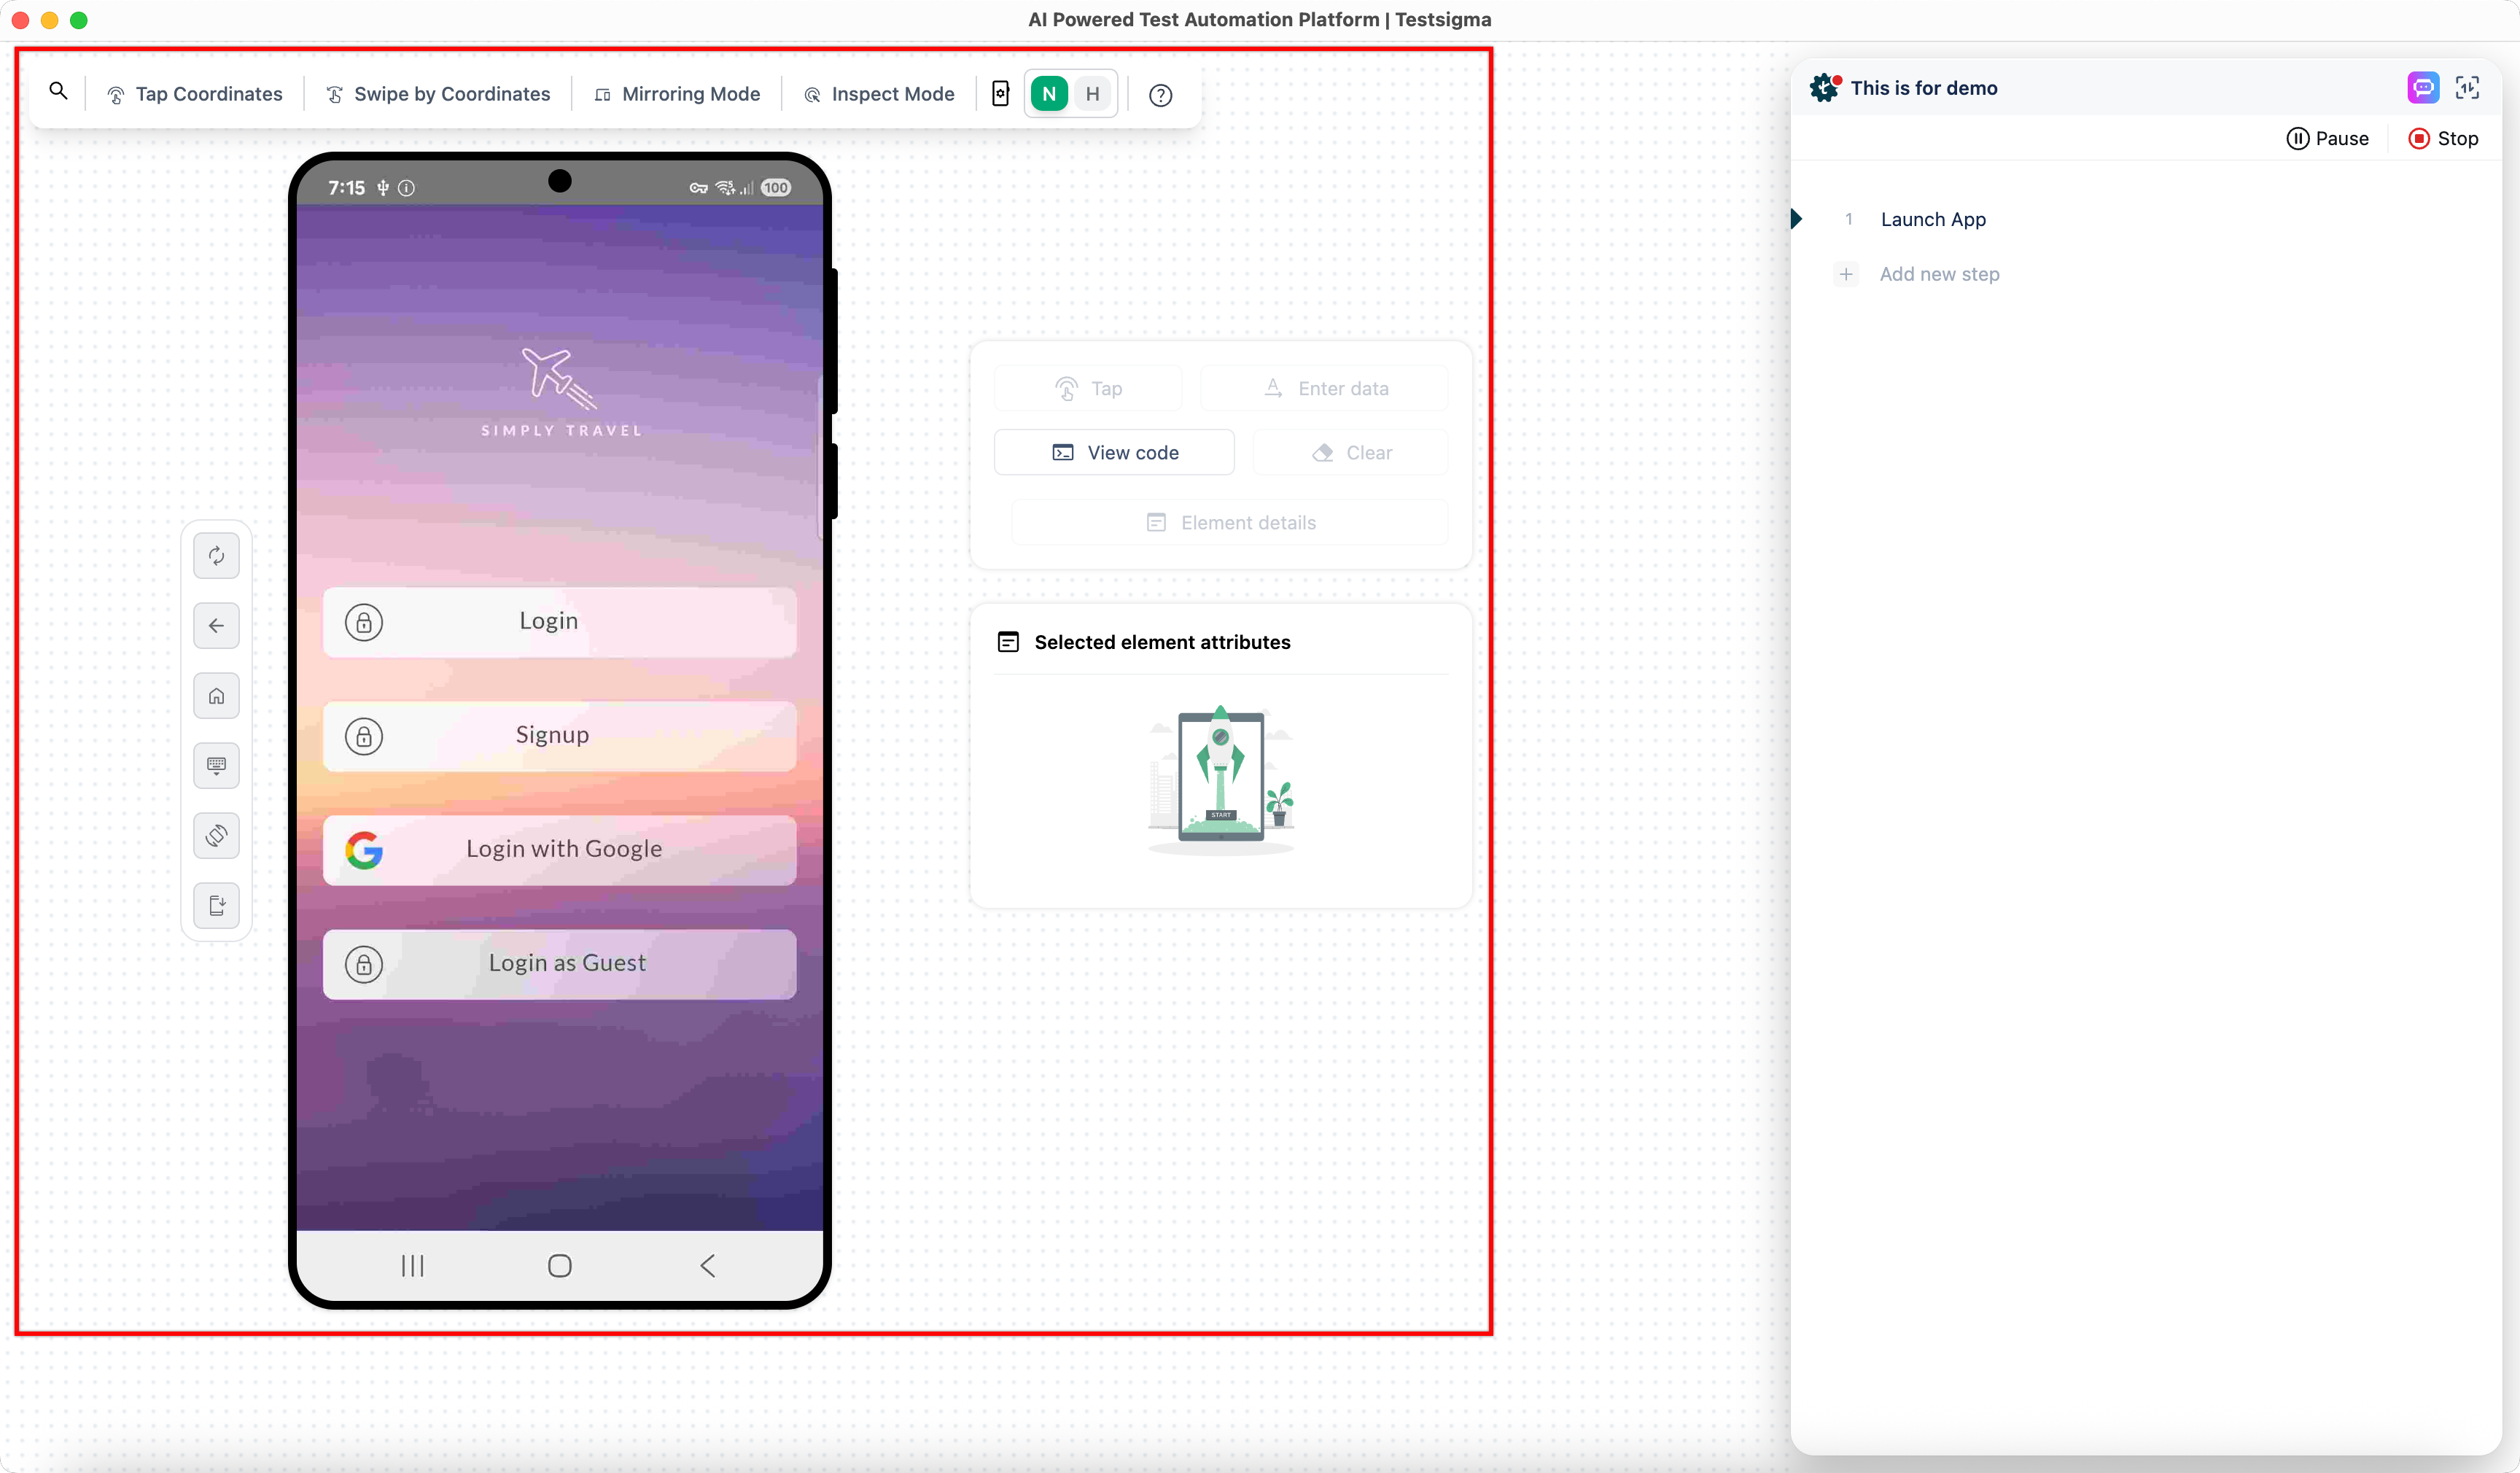
Task: Expand the Launch App step details
Action: point(1795,219)
